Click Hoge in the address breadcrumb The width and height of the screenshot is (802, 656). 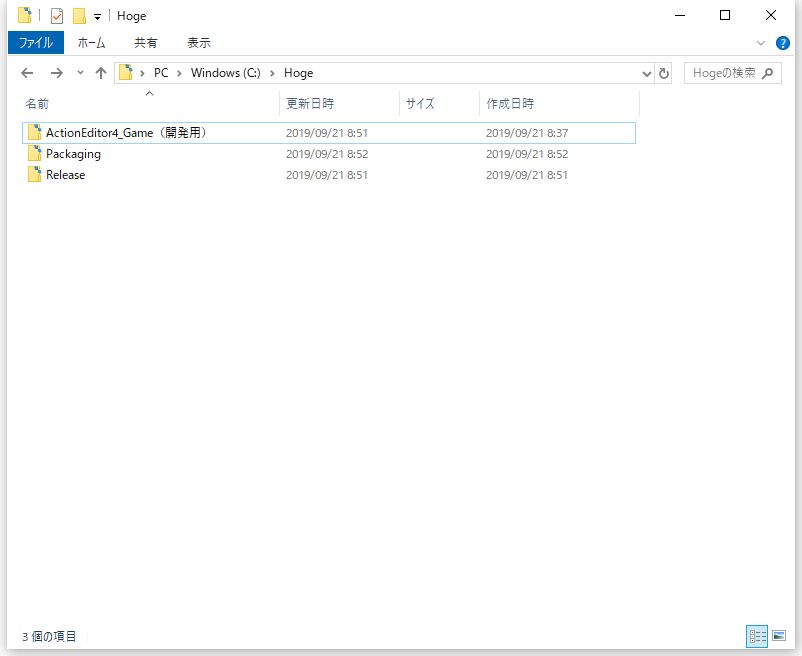299,73
